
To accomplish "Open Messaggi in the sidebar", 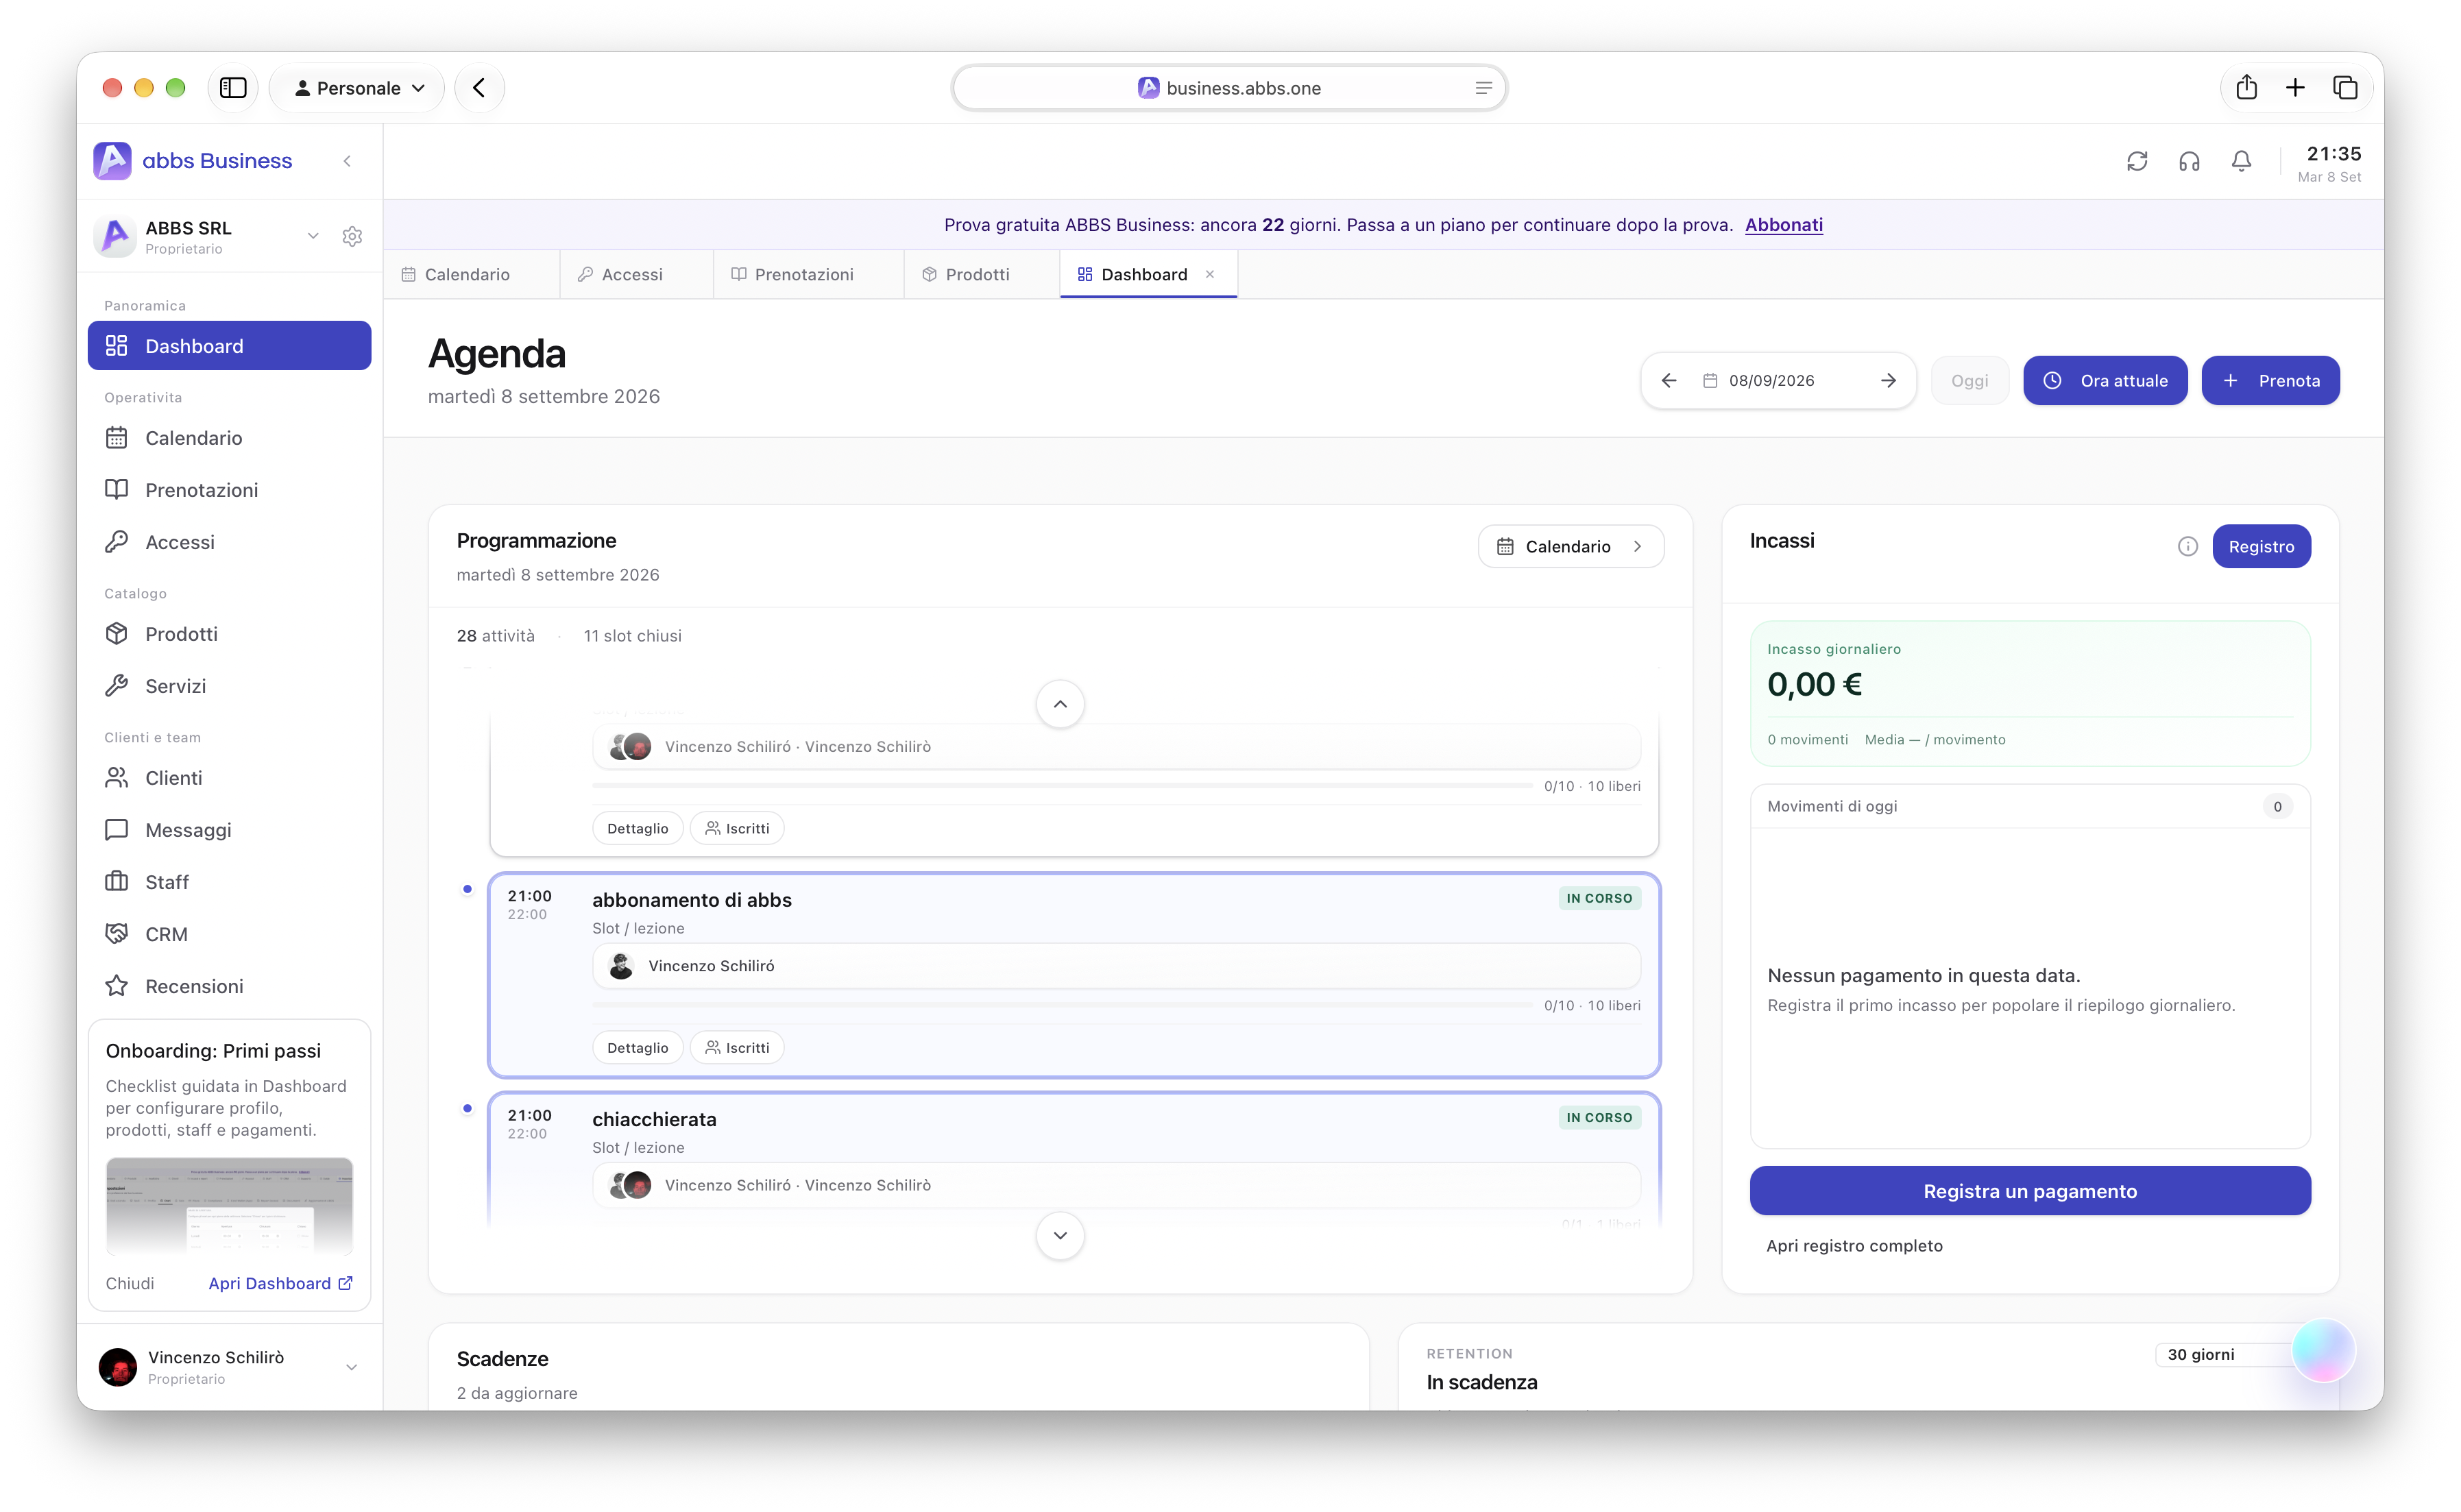I will (x=230, y=830).
